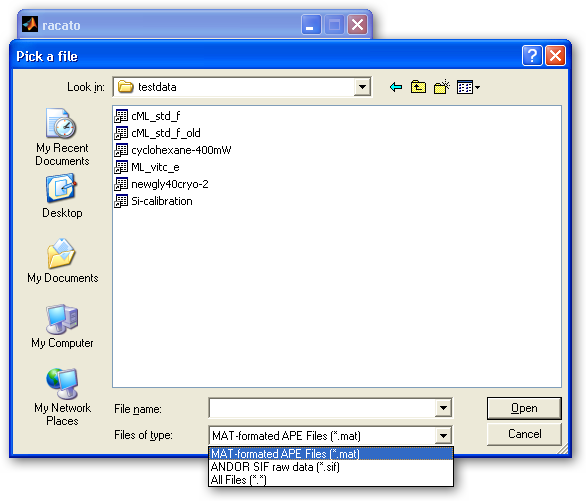Expand the File name history dropdown
586x501 pixels.
pos(443,408)
